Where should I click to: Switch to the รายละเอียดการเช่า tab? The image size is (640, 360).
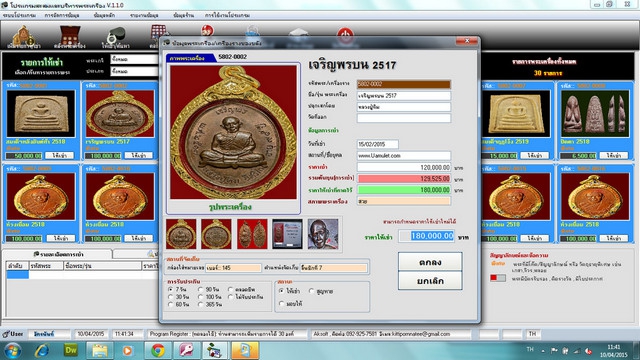pyautogui.click(x=57, y=254)
